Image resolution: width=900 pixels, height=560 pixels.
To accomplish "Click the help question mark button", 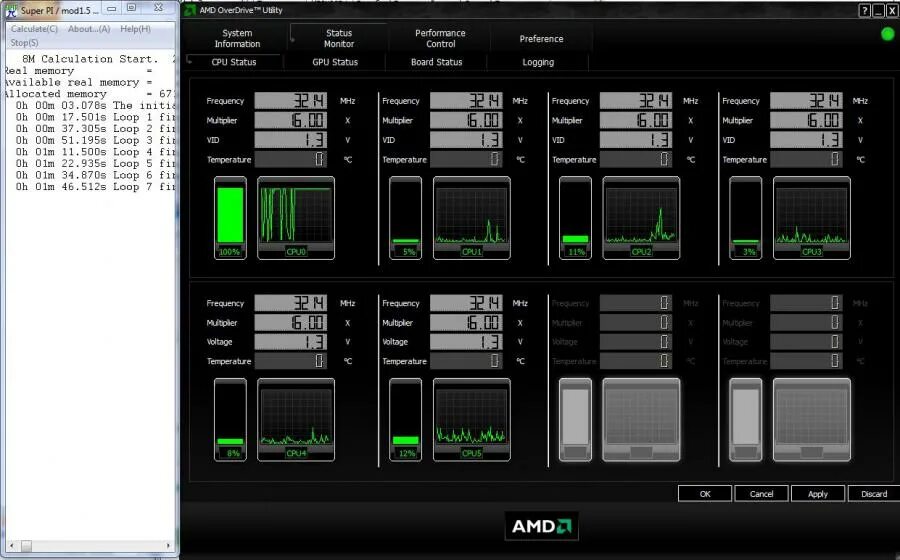I will point(864,10).
